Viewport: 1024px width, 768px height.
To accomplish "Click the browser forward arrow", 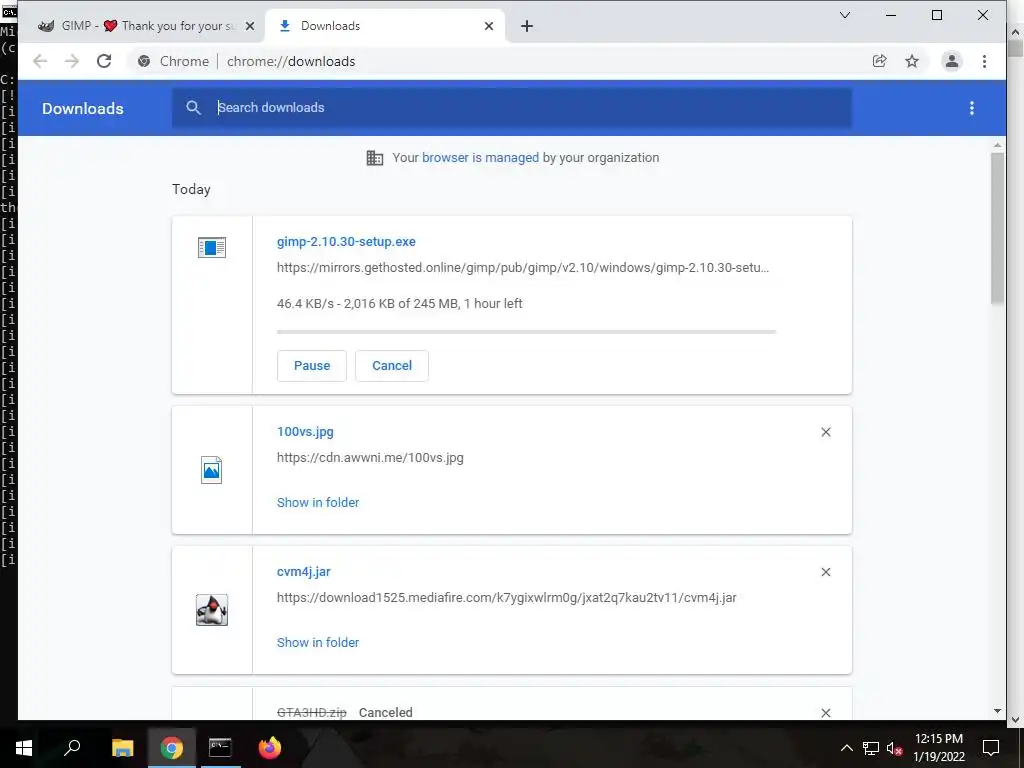I will pyautogui.click(x=72, y=61).
